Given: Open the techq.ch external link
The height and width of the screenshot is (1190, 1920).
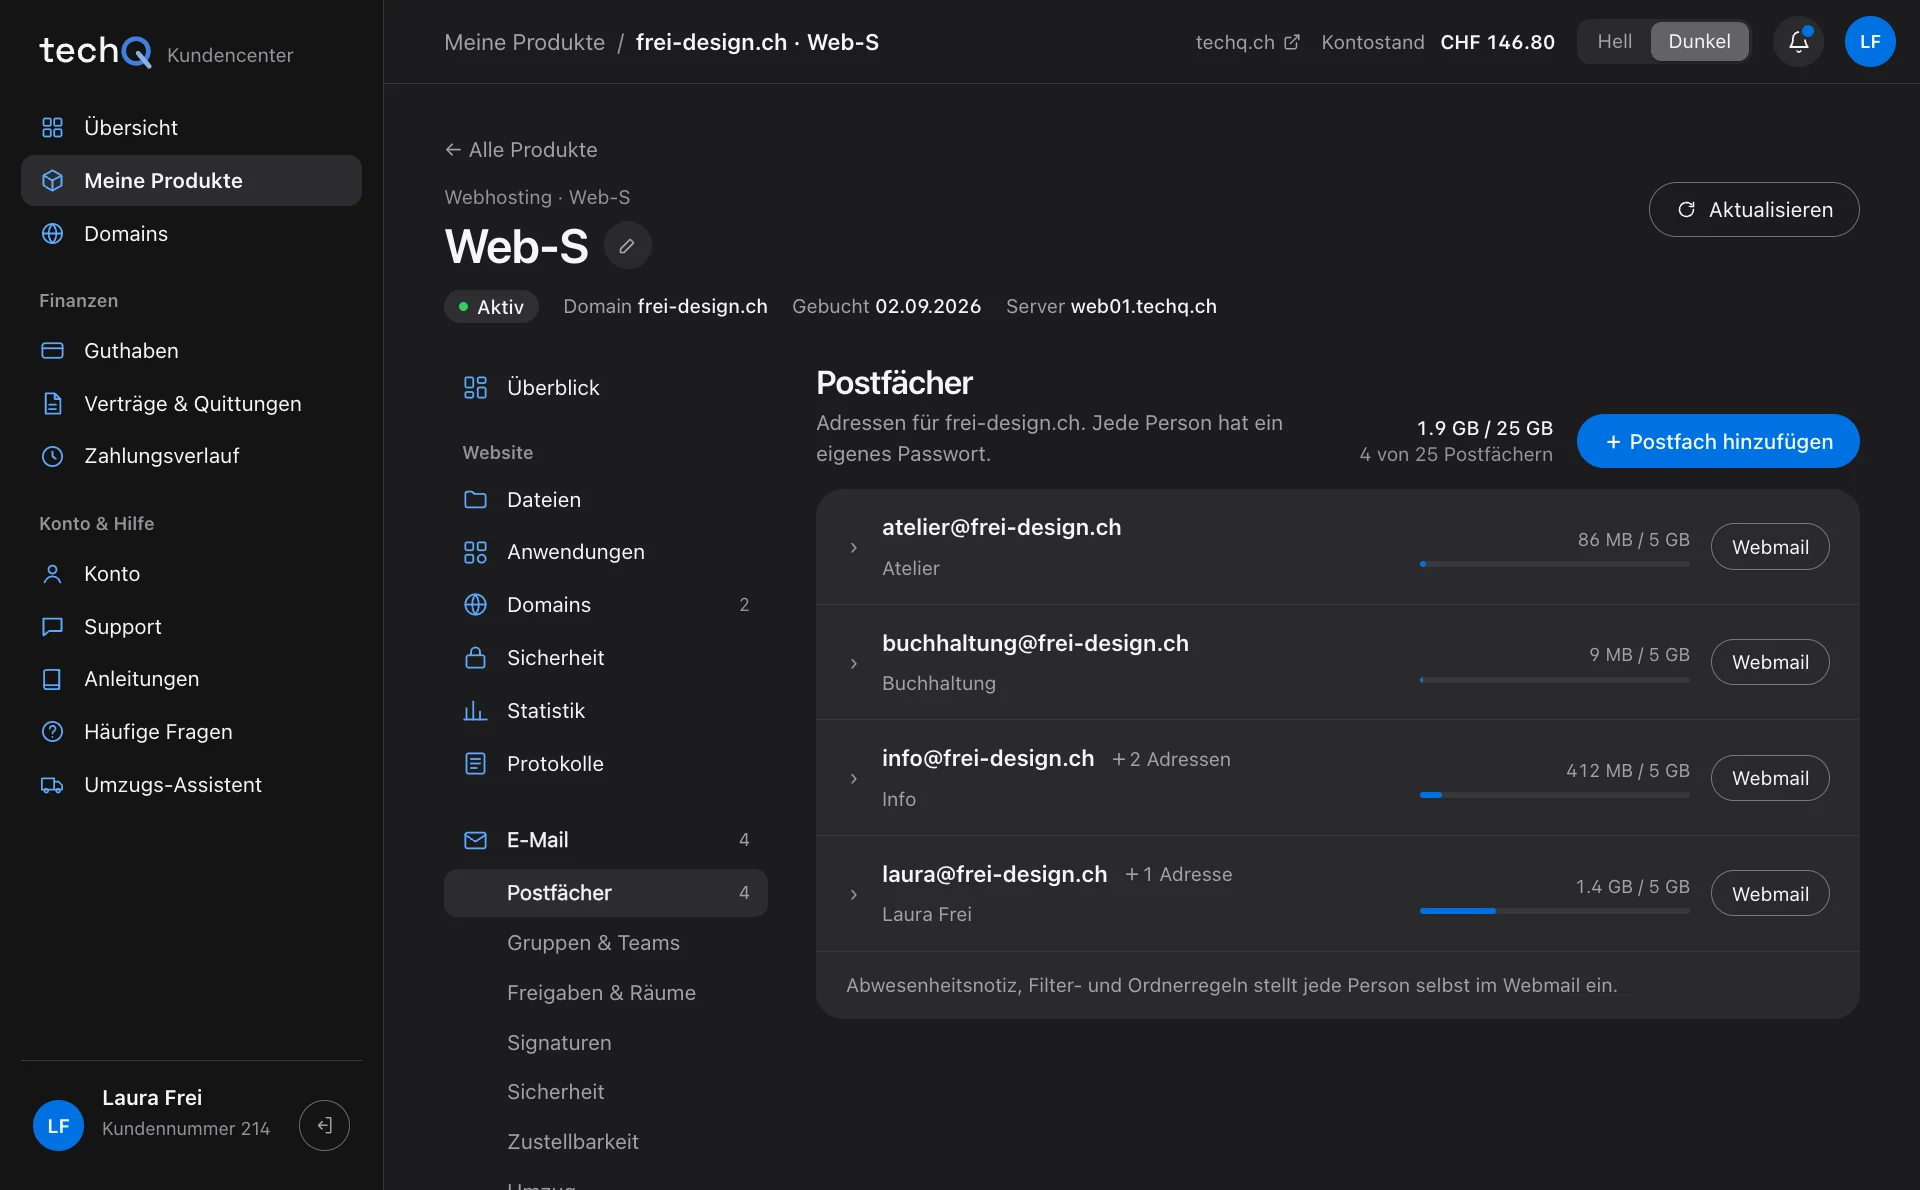Looking at the screenshot, I should coord(1247,42).
